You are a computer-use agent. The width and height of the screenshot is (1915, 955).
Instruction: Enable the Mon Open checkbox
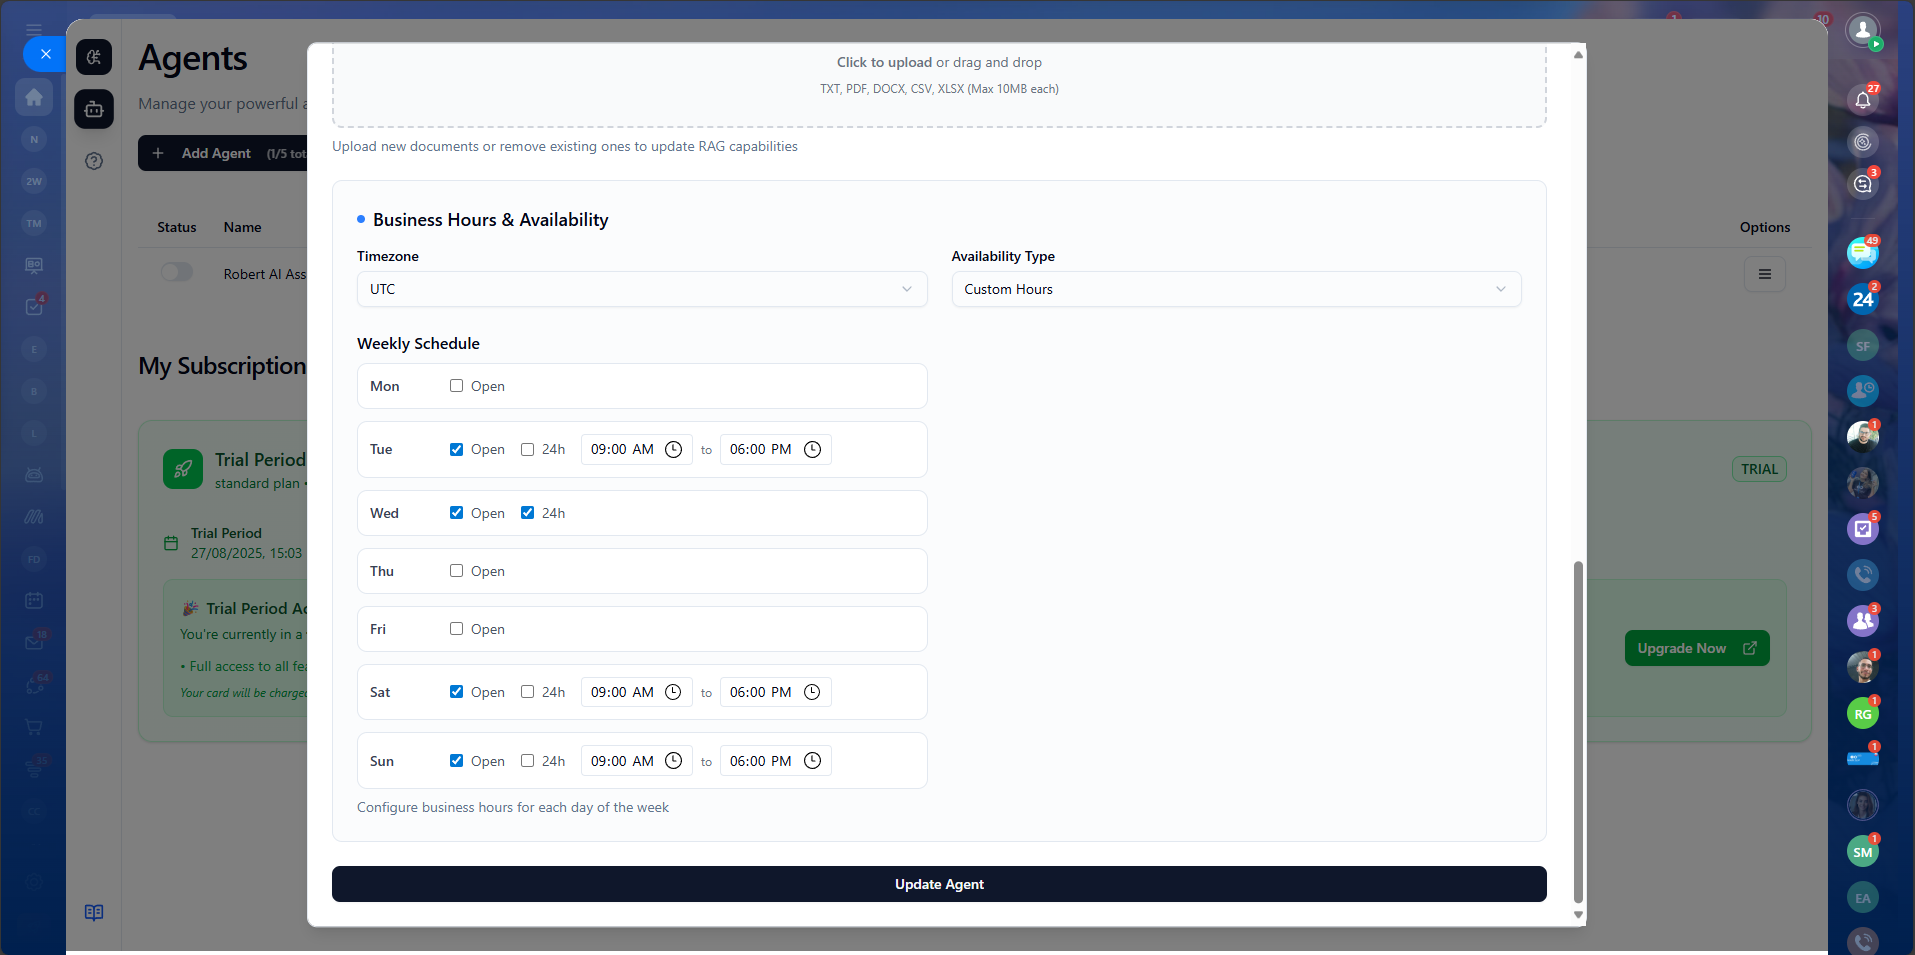[456, 386]
